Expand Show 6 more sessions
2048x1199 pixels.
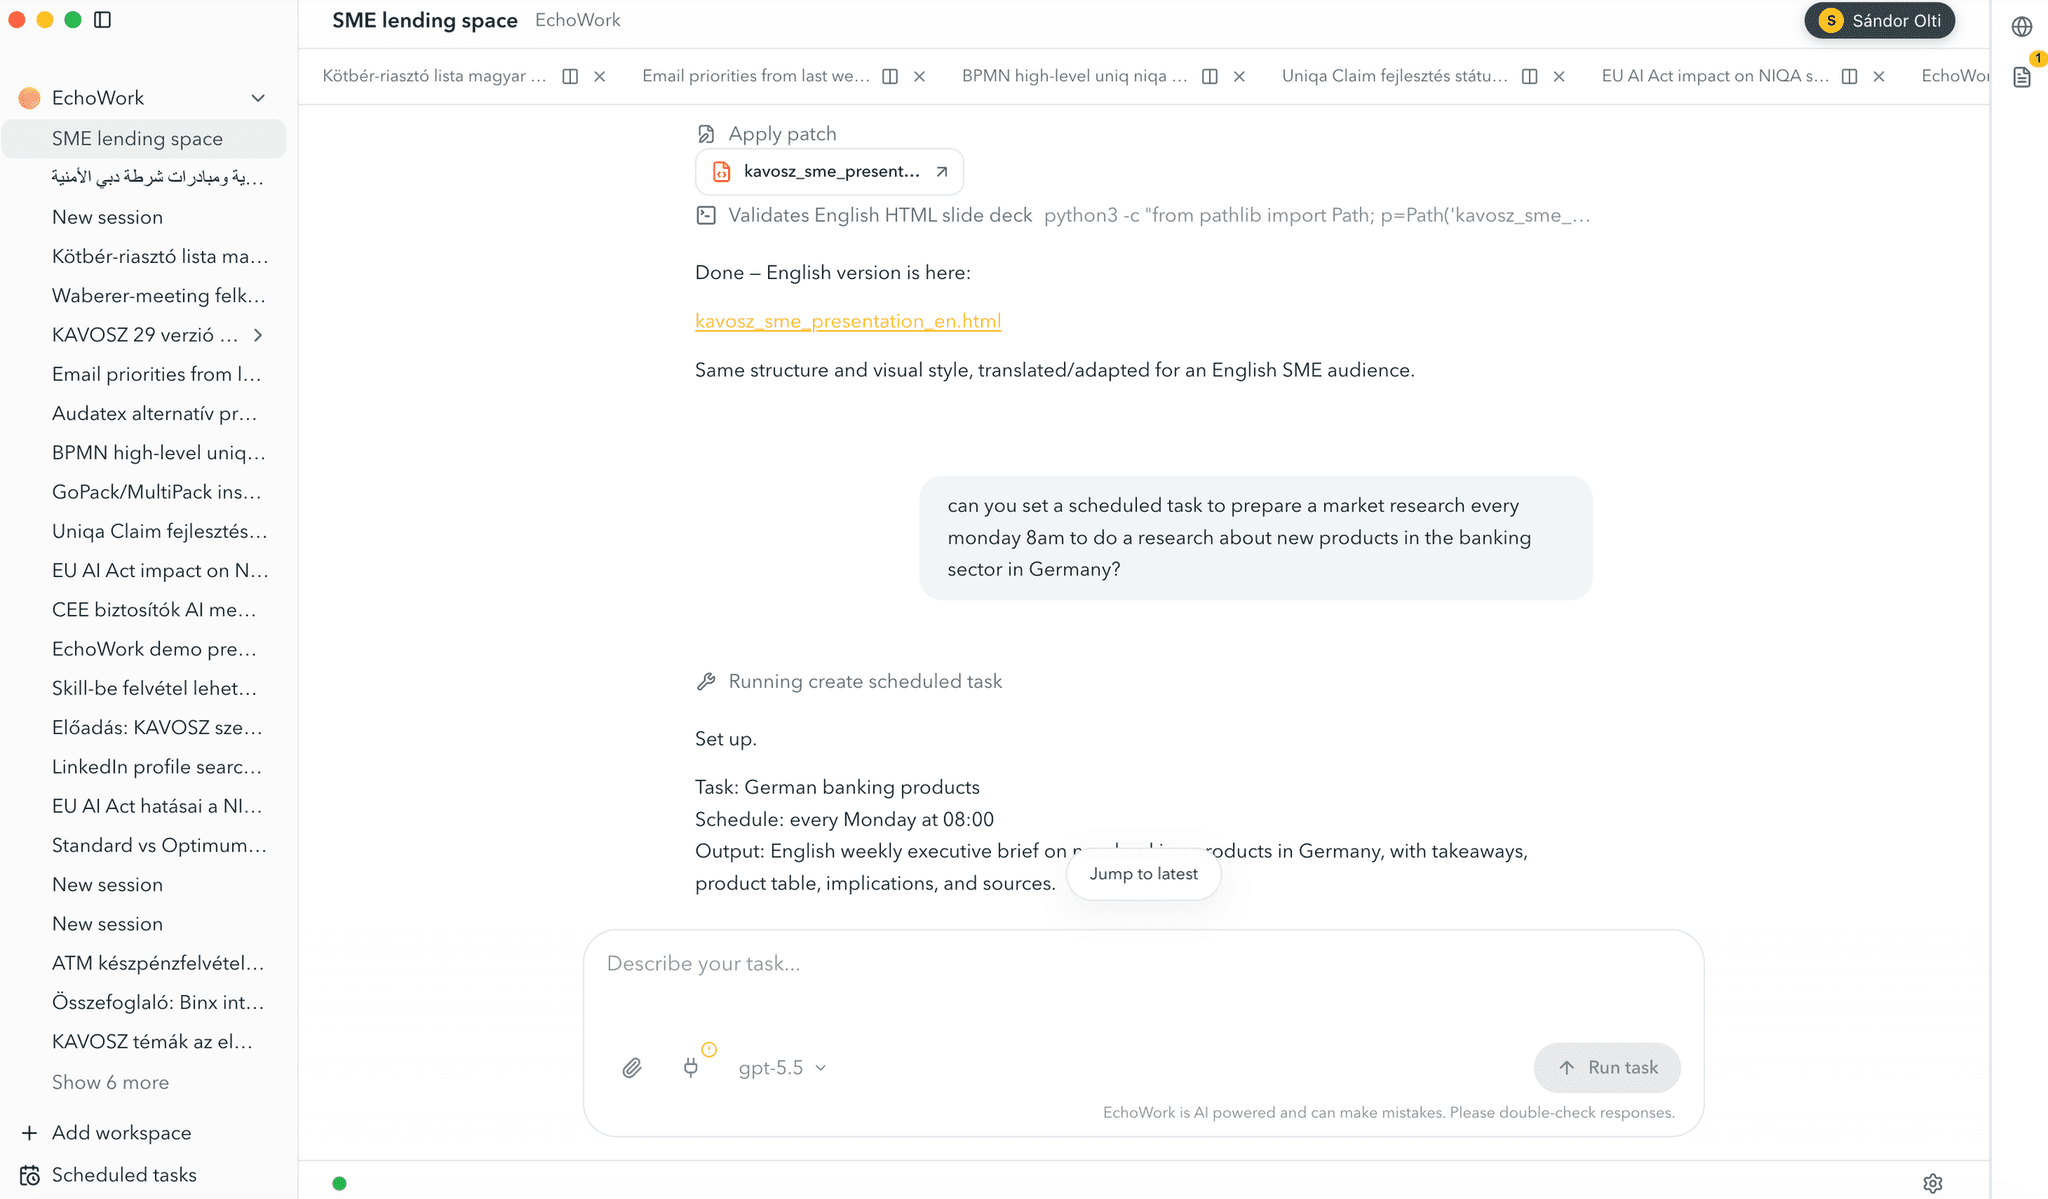(110, 1082)
